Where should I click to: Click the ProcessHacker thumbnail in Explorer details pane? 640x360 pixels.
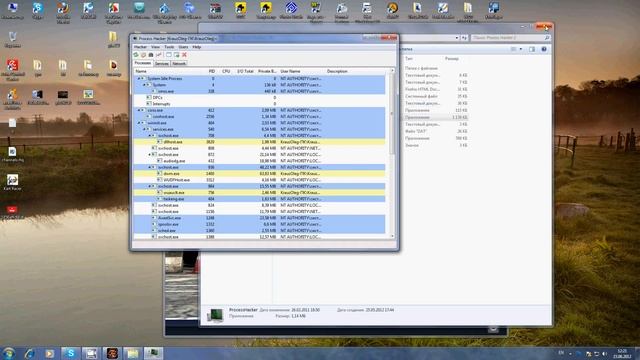coord(215,315)
